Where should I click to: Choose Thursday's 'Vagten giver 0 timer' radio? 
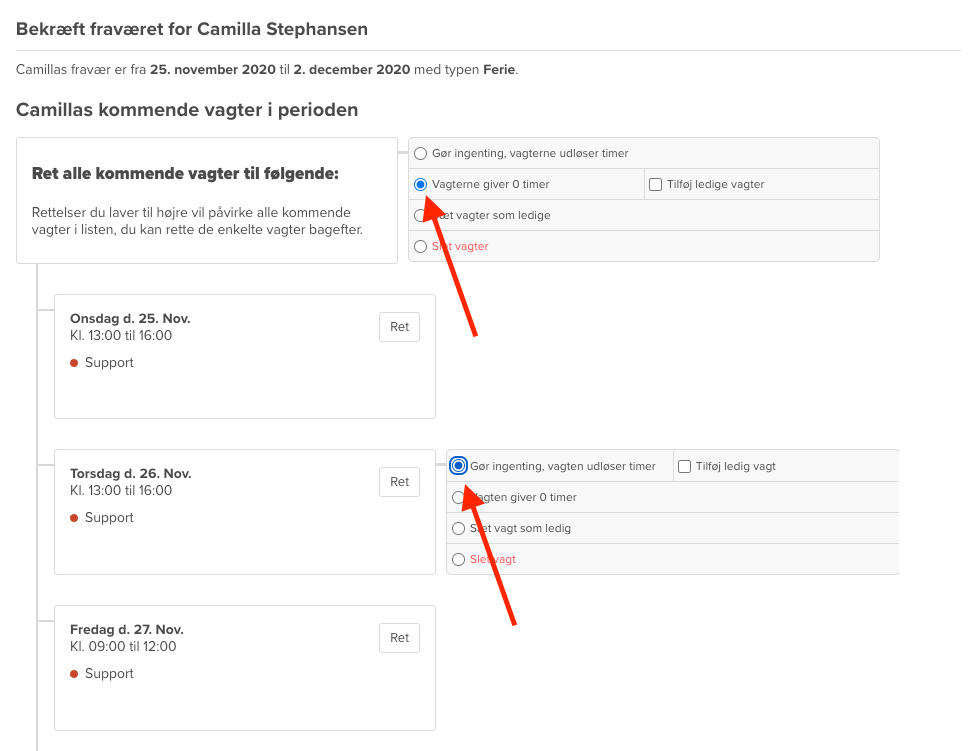(459, 497)
